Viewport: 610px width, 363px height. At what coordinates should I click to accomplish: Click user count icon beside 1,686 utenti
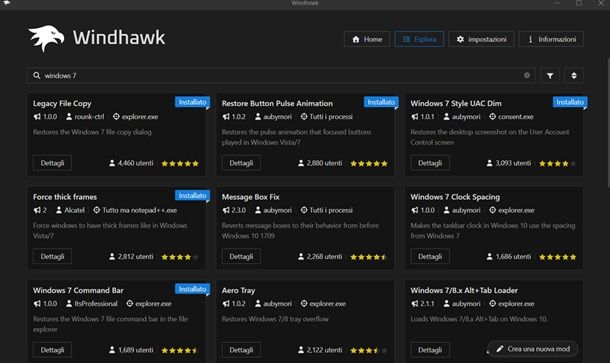click(x=489, y=256)
